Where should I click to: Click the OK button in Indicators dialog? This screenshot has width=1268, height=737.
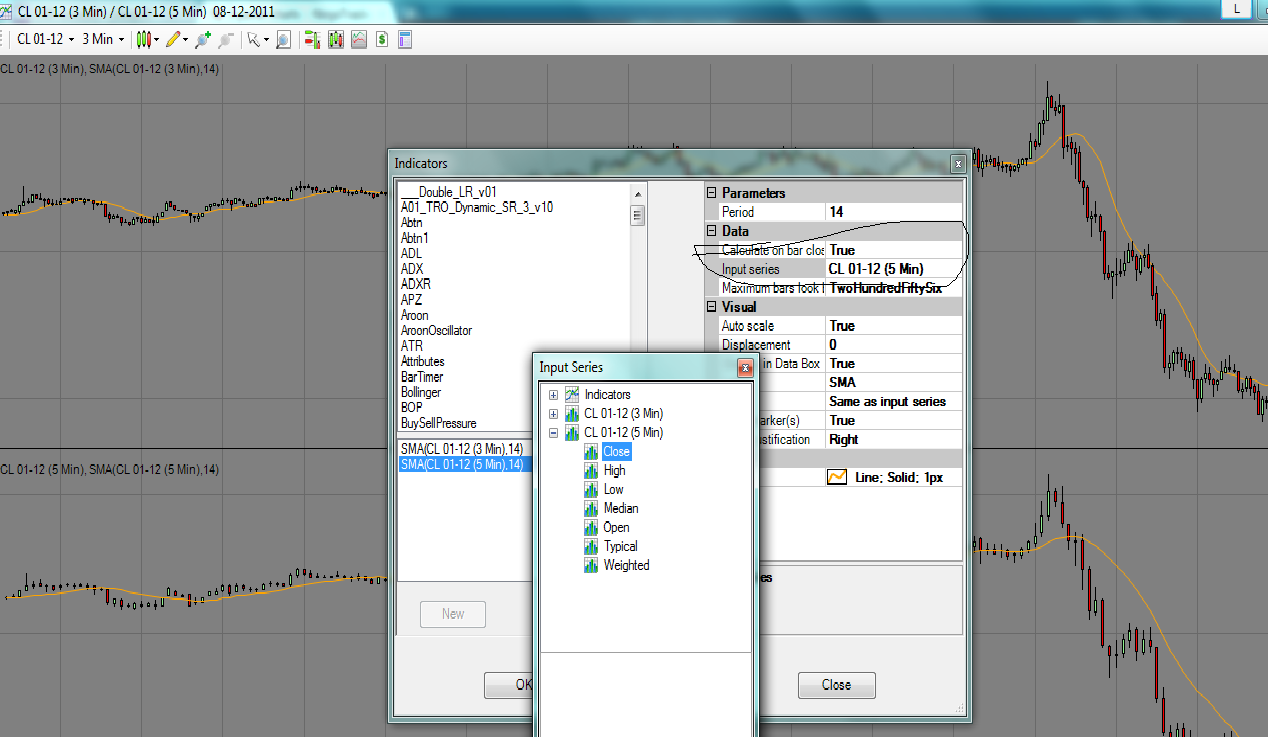511,685
